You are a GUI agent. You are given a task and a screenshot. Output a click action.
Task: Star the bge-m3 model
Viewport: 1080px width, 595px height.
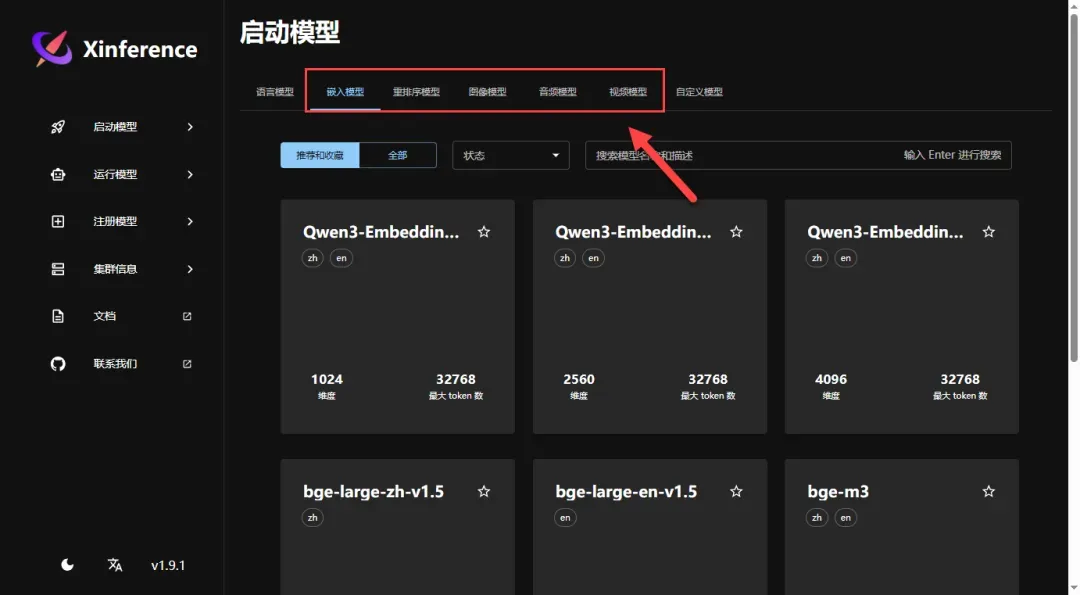(988, 492)
